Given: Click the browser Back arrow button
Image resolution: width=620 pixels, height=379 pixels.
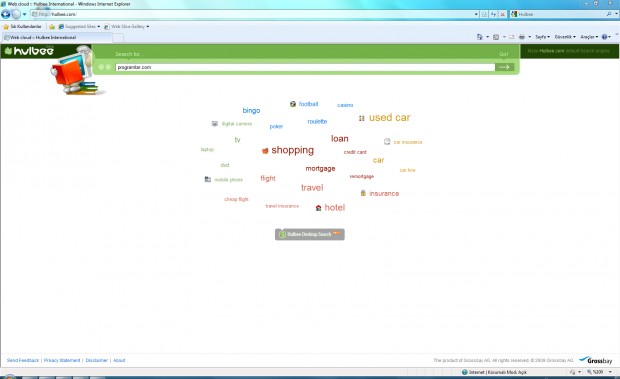Looking at the screenshot, I should (6, 14).
